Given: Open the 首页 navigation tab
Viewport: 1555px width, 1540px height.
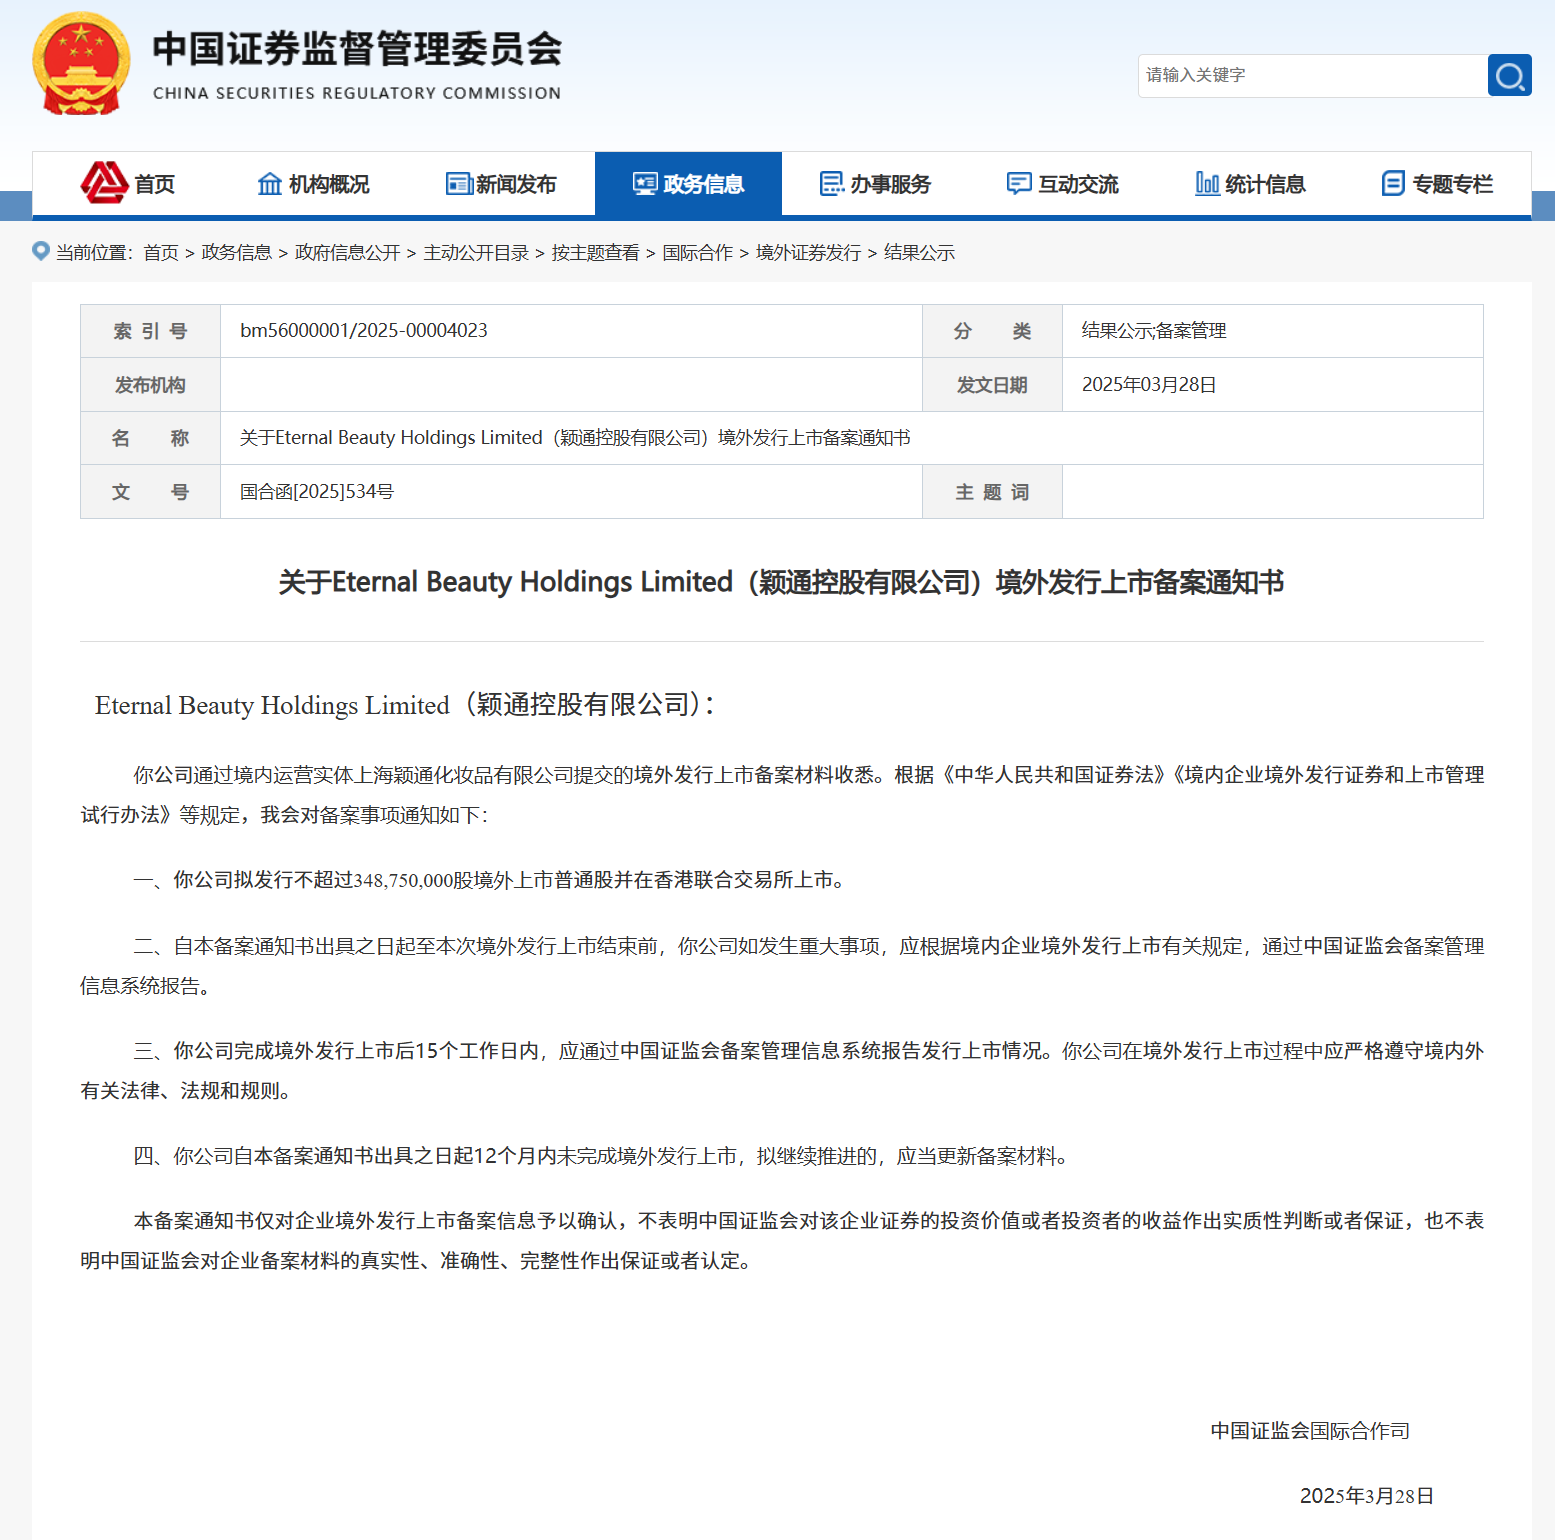Looking at the screenshot, I should [126, 184].
